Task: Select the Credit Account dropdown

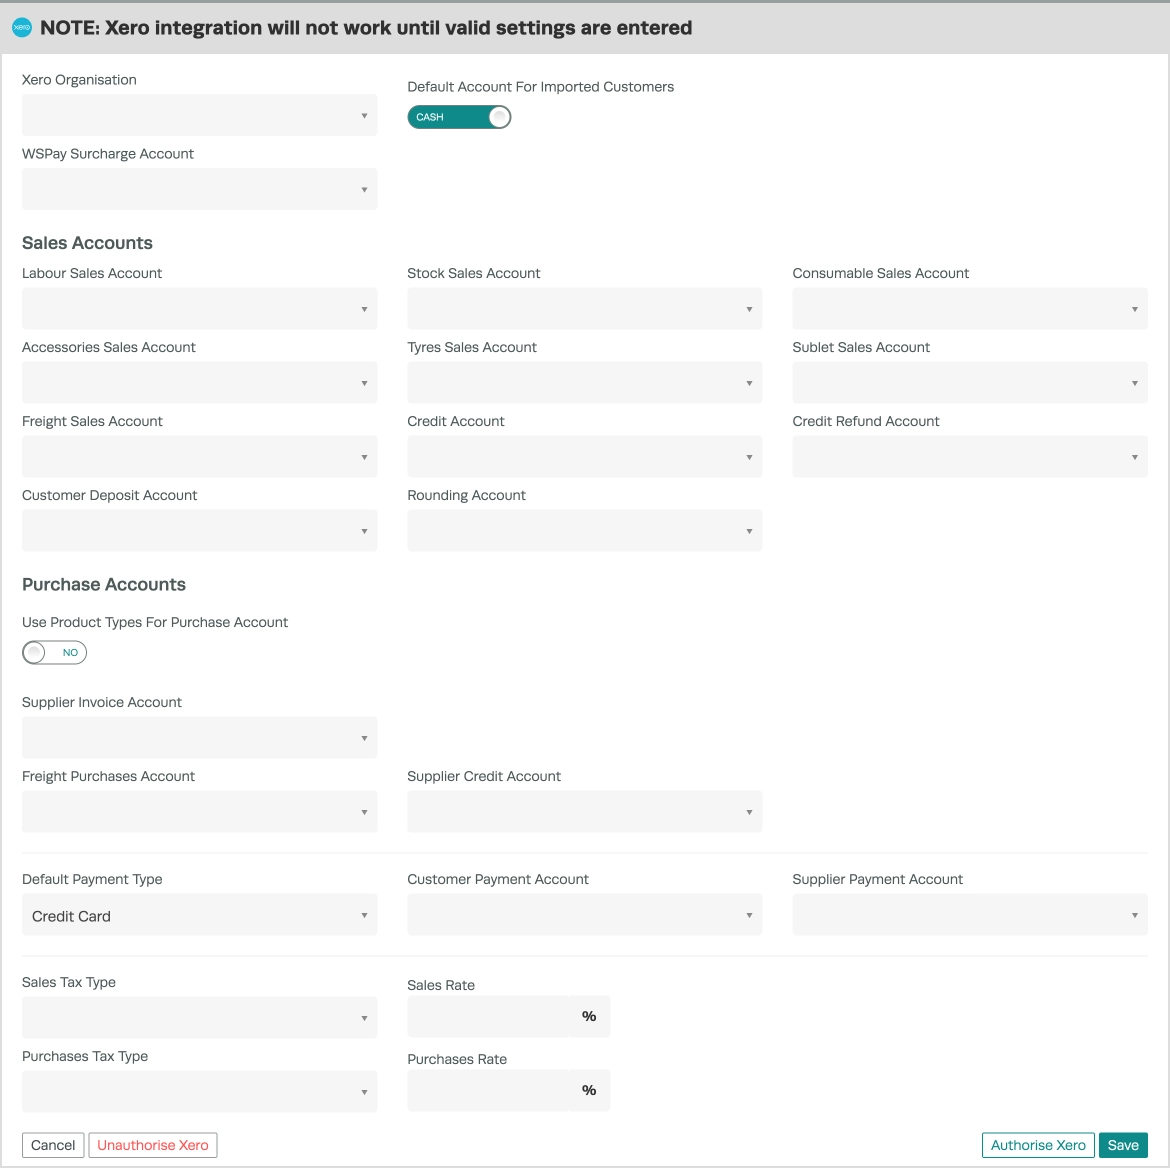Action: click(584, 456)
